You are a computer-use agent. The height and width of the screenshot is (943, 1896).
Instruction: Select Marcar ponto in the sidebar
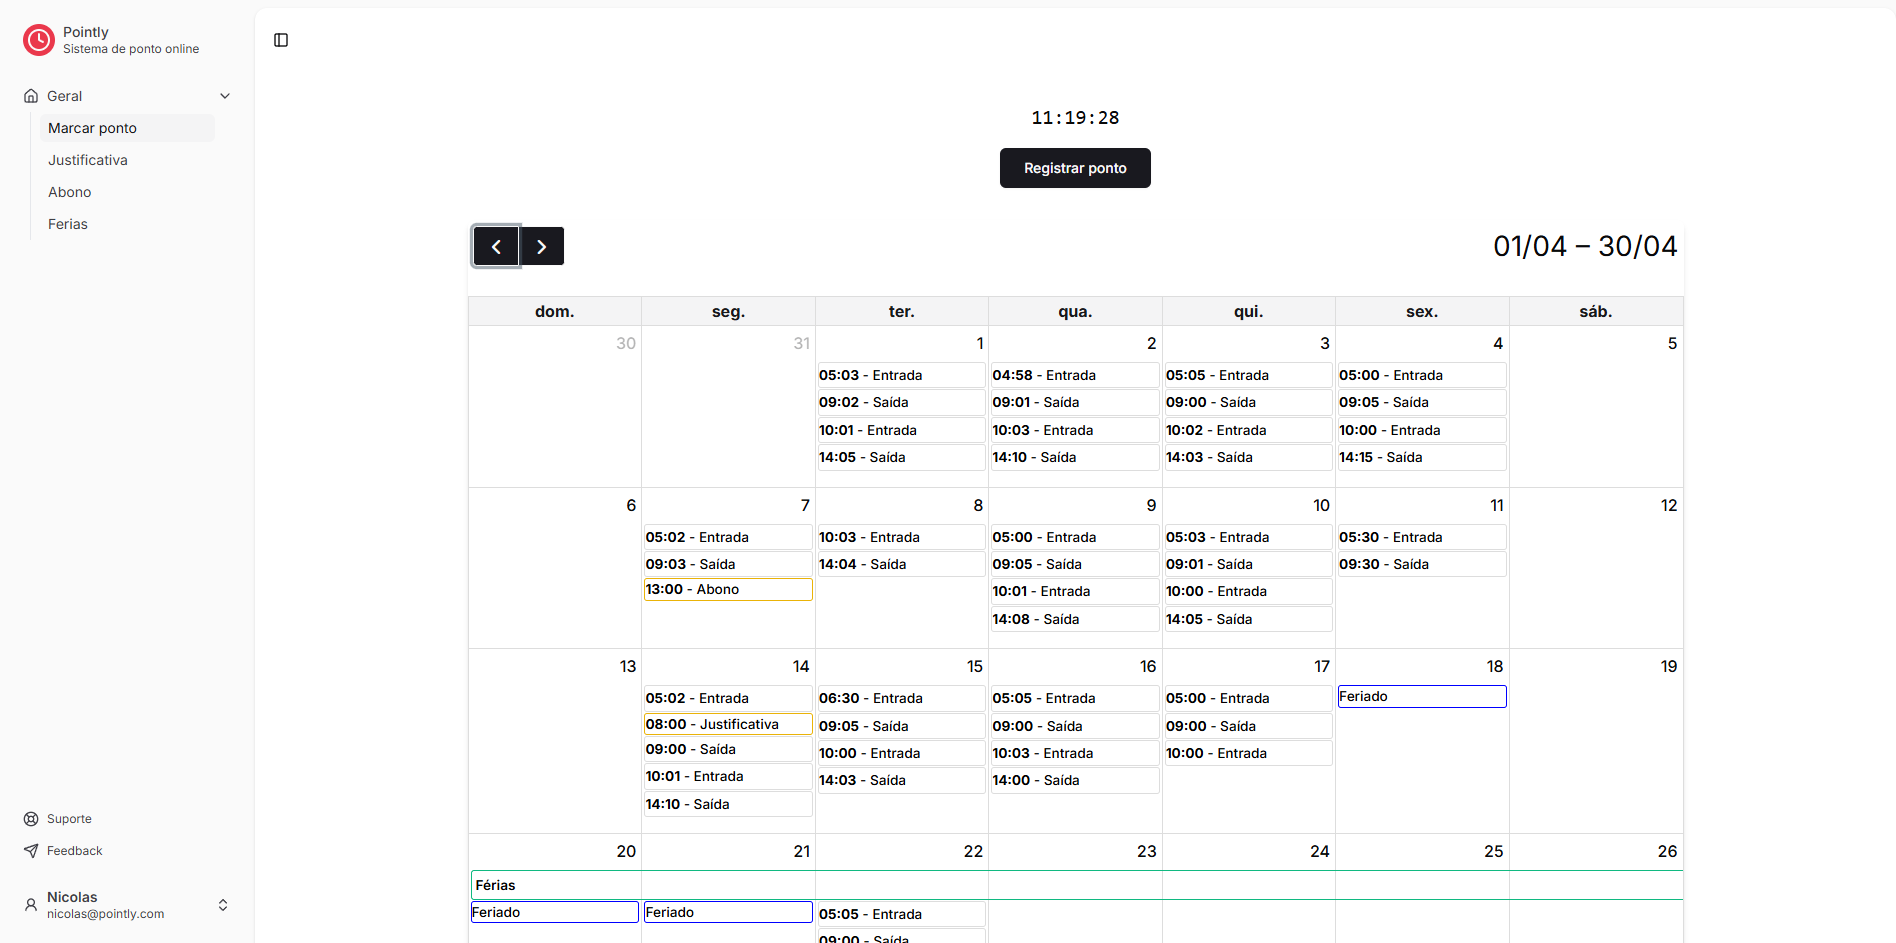pos(92,128)
